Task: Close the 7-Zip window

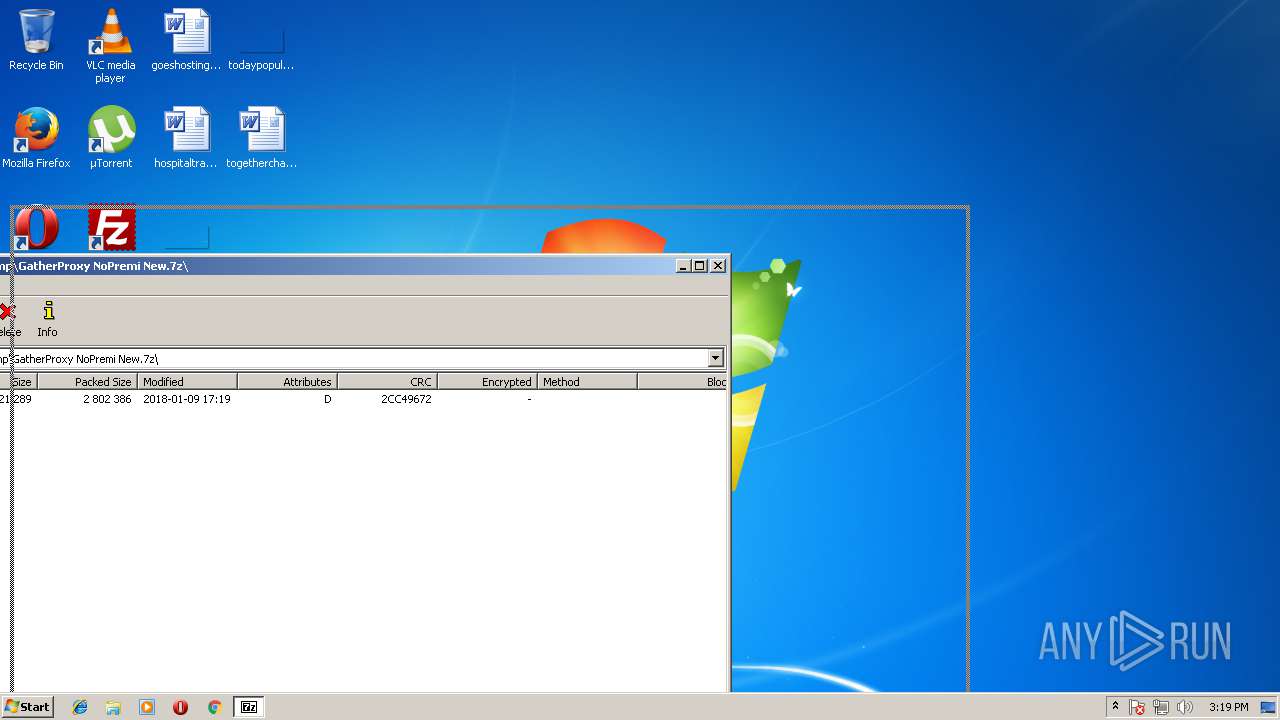Action: [x=718, y=266]
